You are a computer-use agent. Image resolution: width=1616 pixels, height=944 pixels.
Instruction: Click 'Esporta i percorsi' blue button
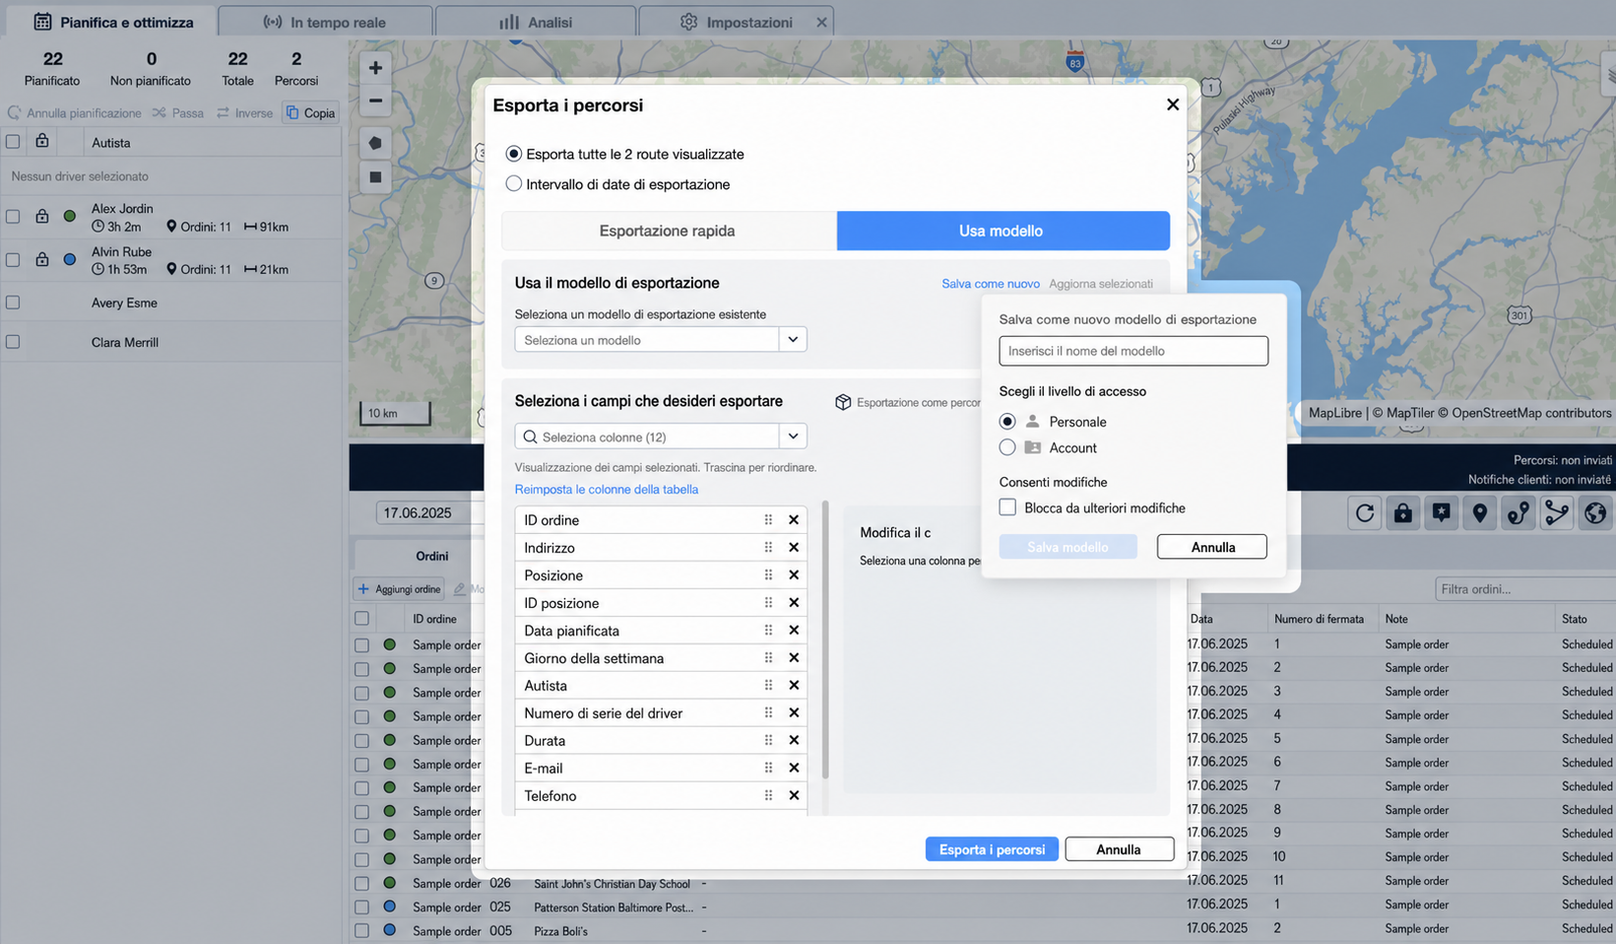[x=992, y=849]
